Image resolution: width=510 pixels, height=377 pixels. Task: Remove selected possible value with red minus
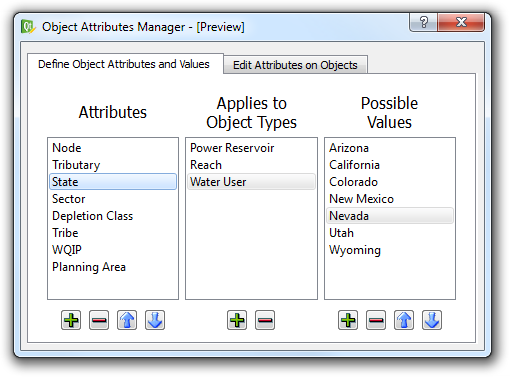(376, 320)
